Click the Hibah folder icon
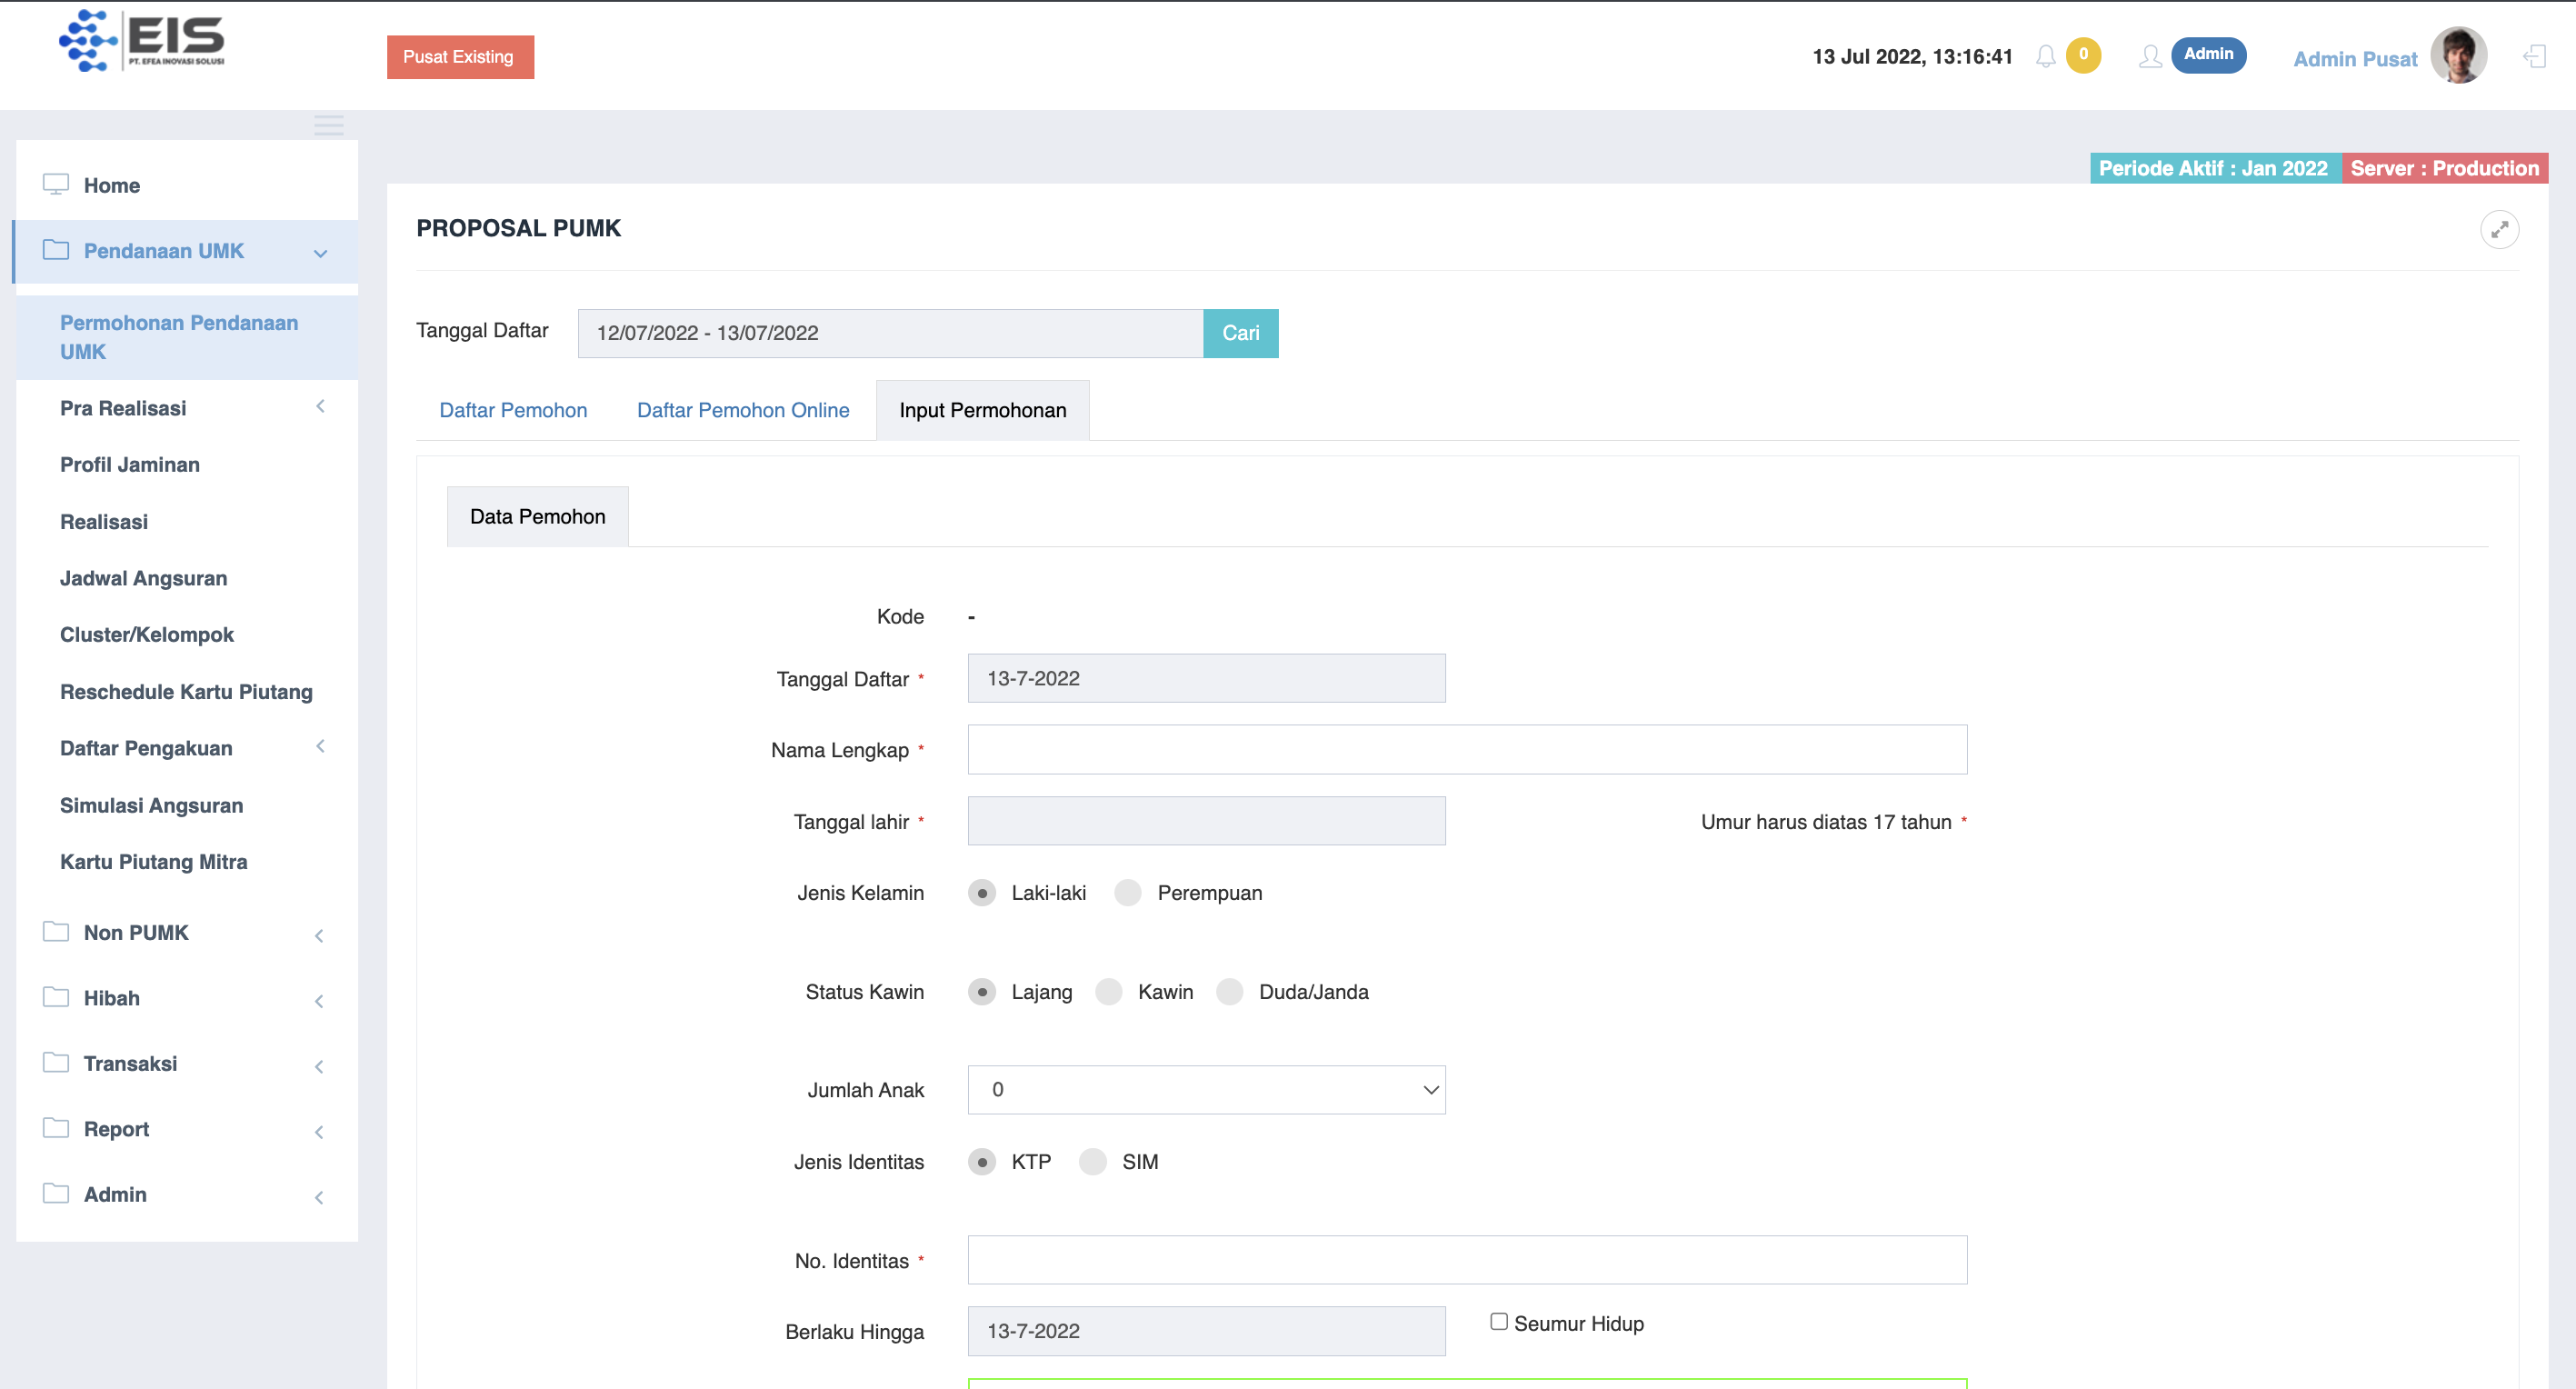This screenshot has height=1389, width=2576. 56,997
